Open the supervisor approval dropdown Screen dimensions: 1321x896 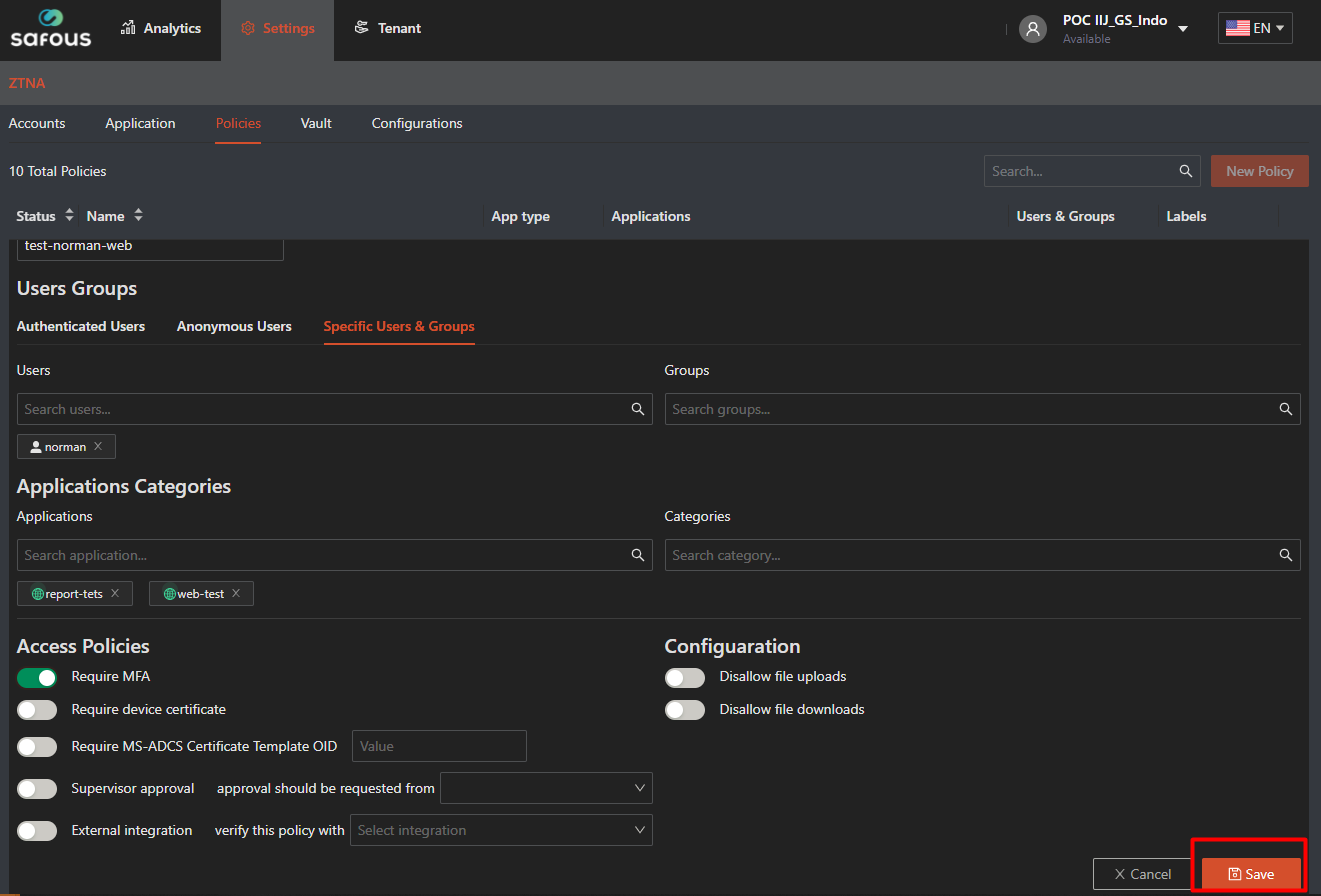point(546,788)
